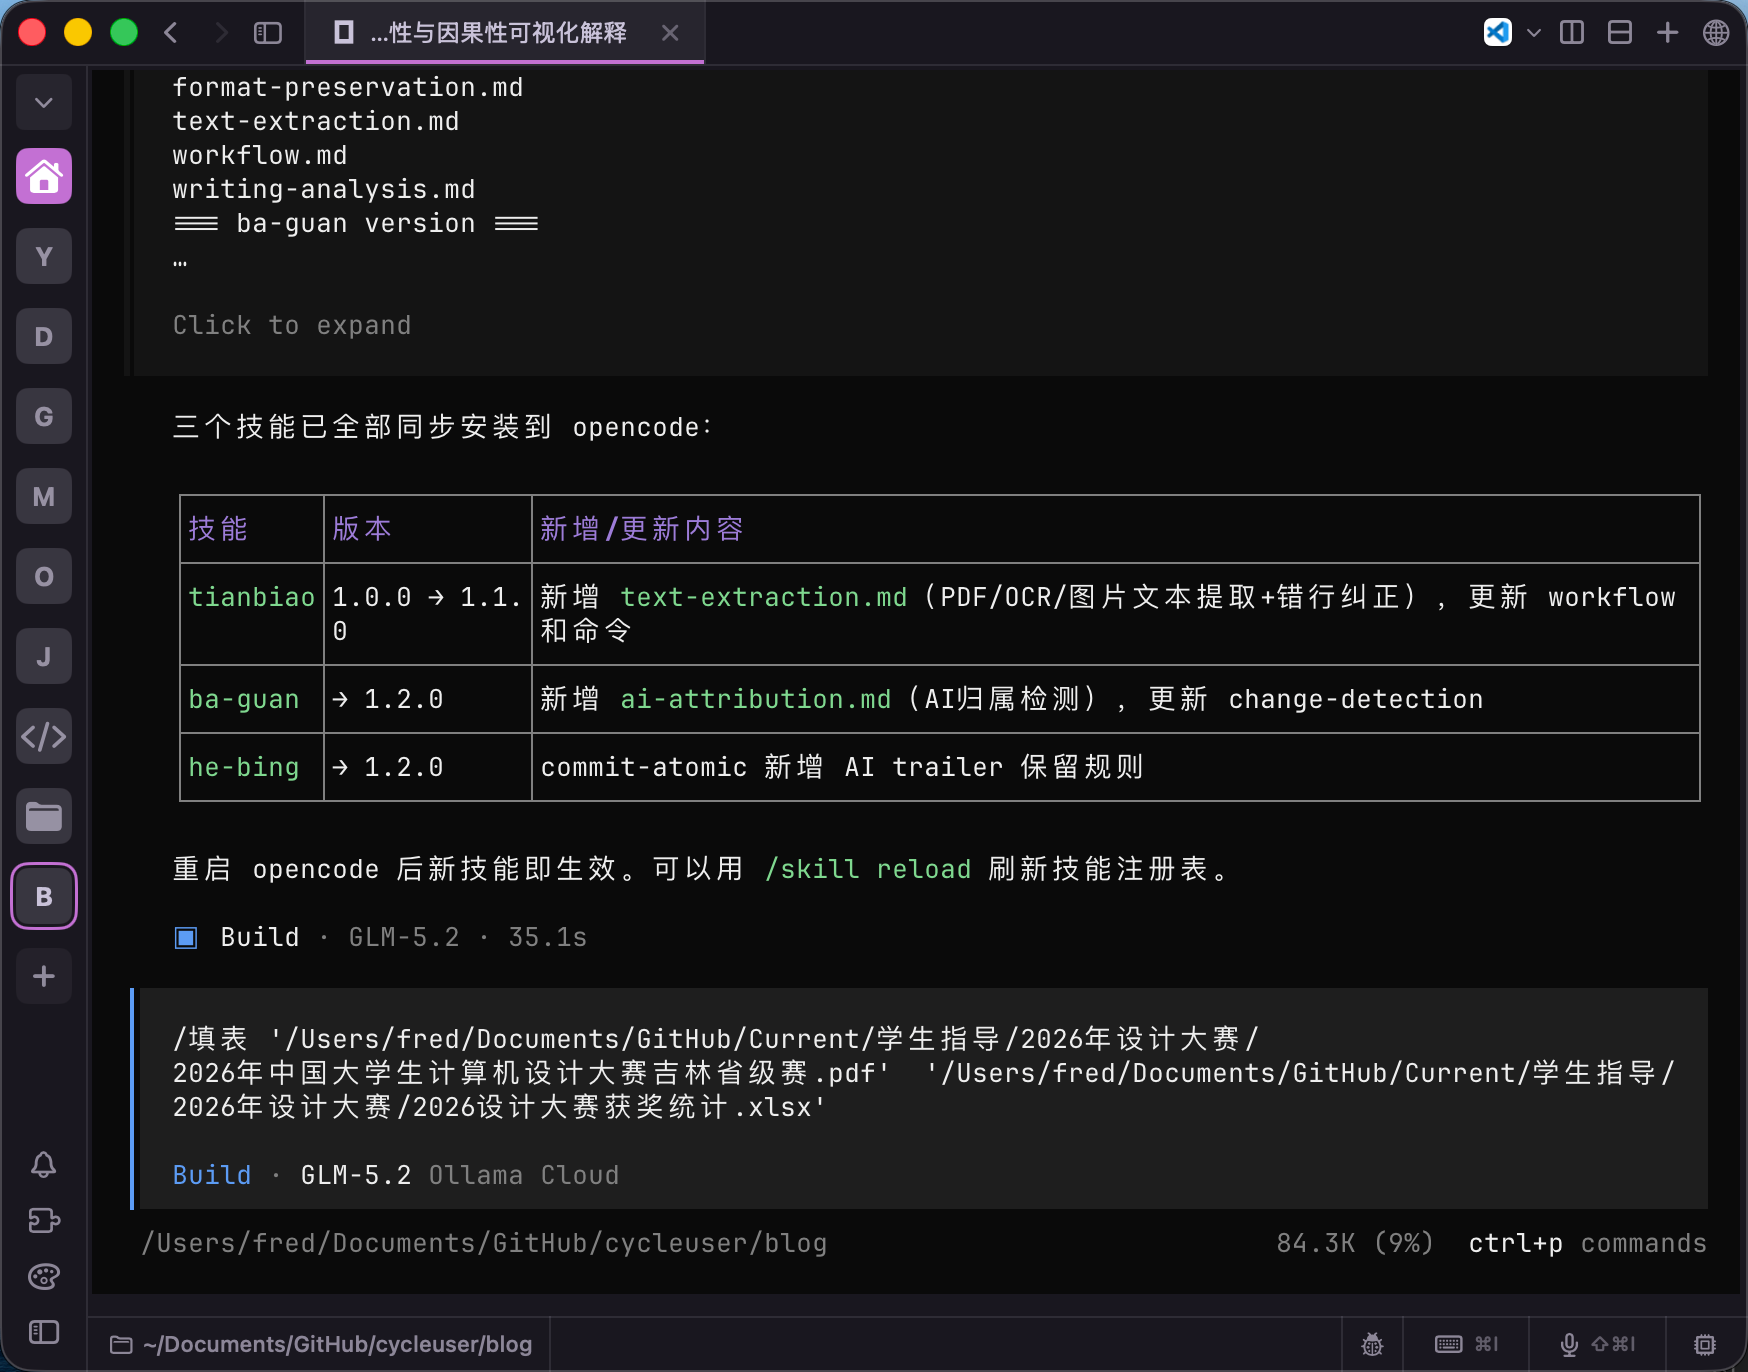This screenshot has width=1748, height=1372.
Task: Toggle the sidebar panel icon in title bar
Action: (x=268, y=33)
